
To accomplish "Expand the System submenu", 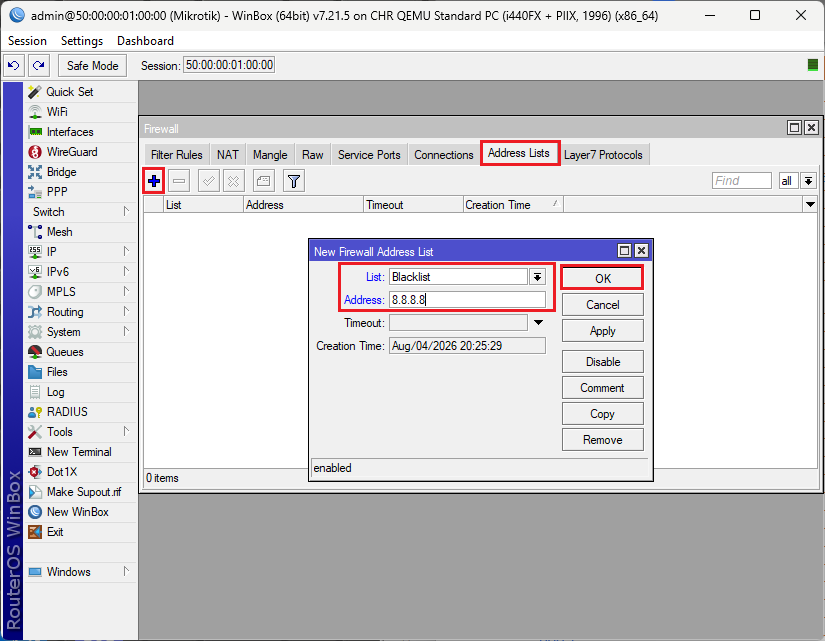I will click(82, 332).
